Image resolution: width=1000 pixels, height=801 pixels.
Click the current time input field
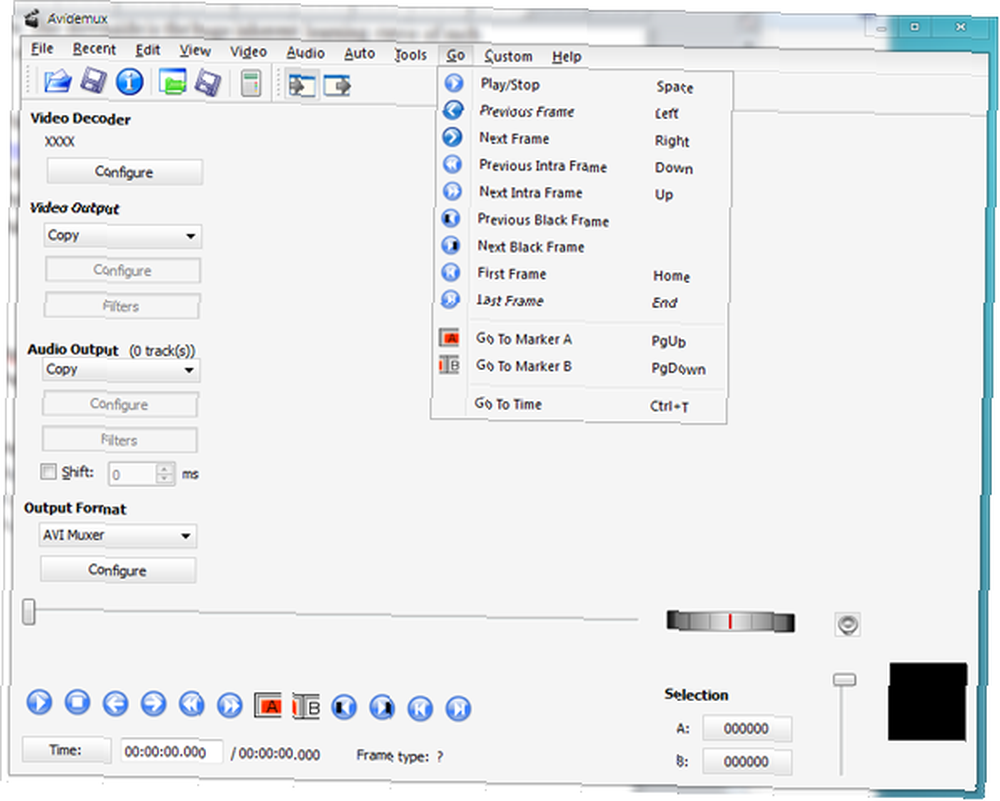[172, 752]
